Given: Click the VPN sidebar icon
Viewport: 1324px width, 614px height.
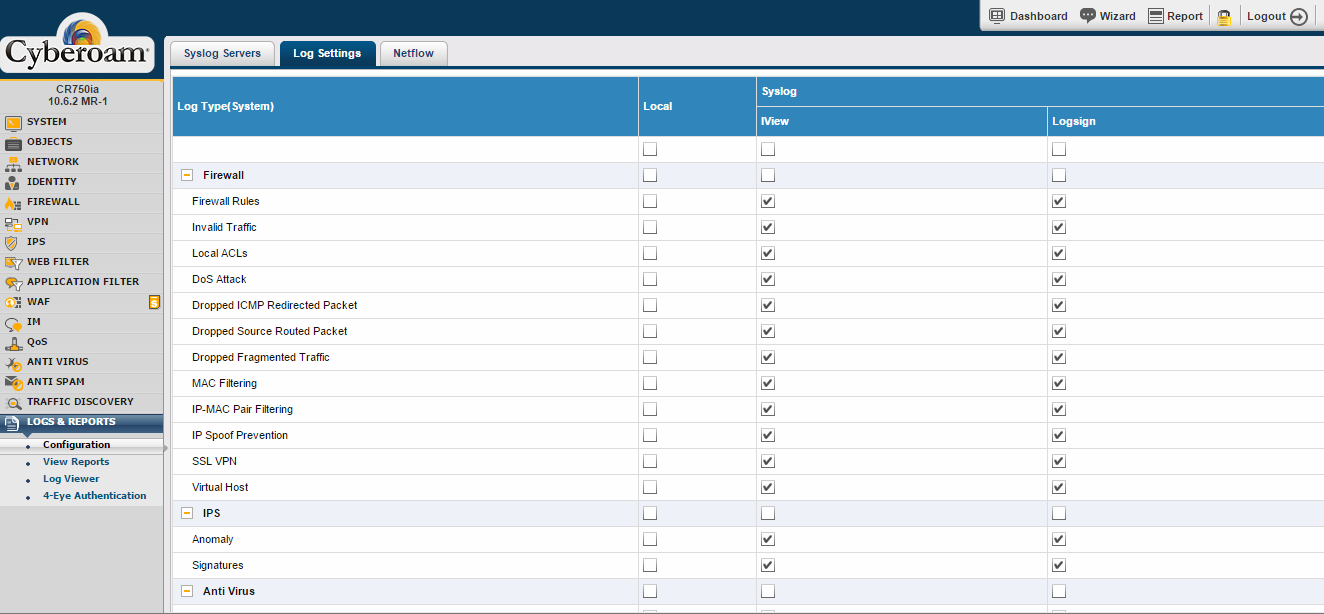Looking at the screenshot, I should point(13,223).
